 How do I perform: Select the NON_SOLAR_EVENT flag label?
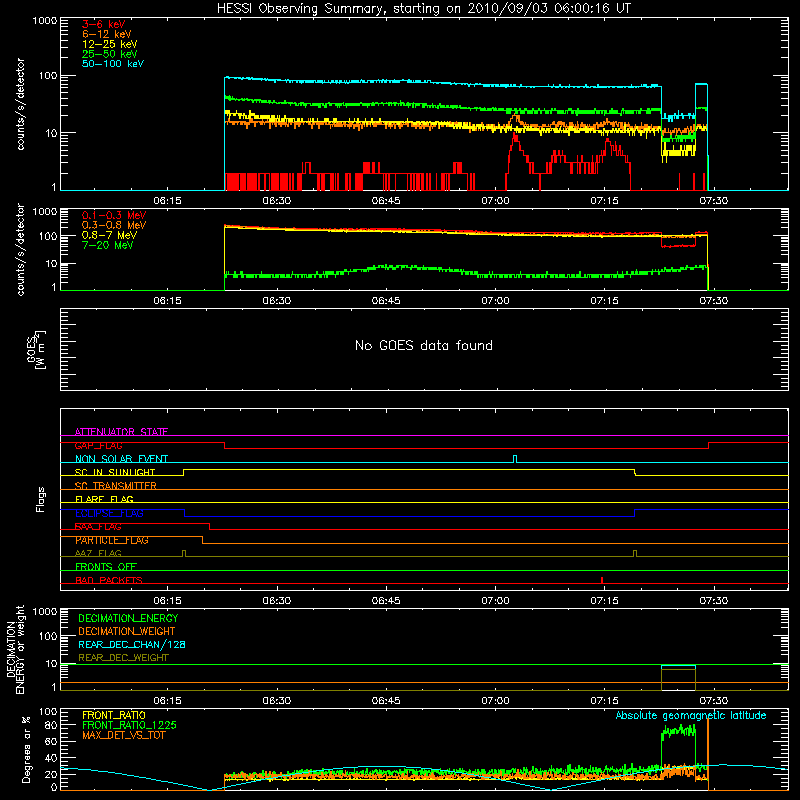121,459
